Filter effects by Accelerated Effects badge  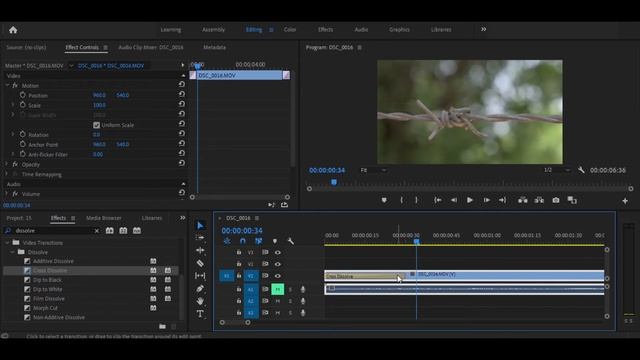(109, 231)
